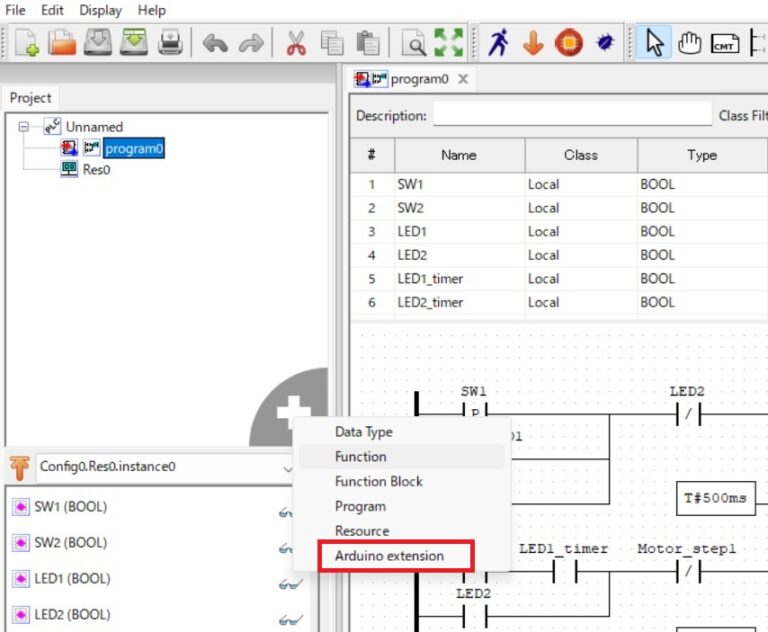This screenshot has height=632, width=768.
Task: Toggle the debug glasses for LED2 (BOOL)
Action: pyautogui.click(x=289, y=619)
